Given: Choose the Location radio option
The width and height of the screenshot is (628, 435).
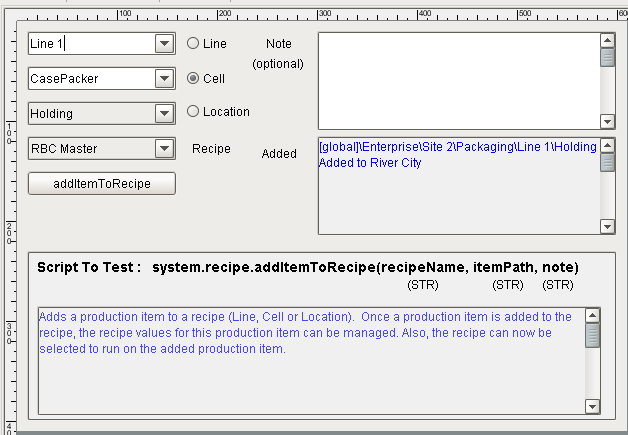Looking at the screenshot, I should pyautogui.click(x=193, y=112).
